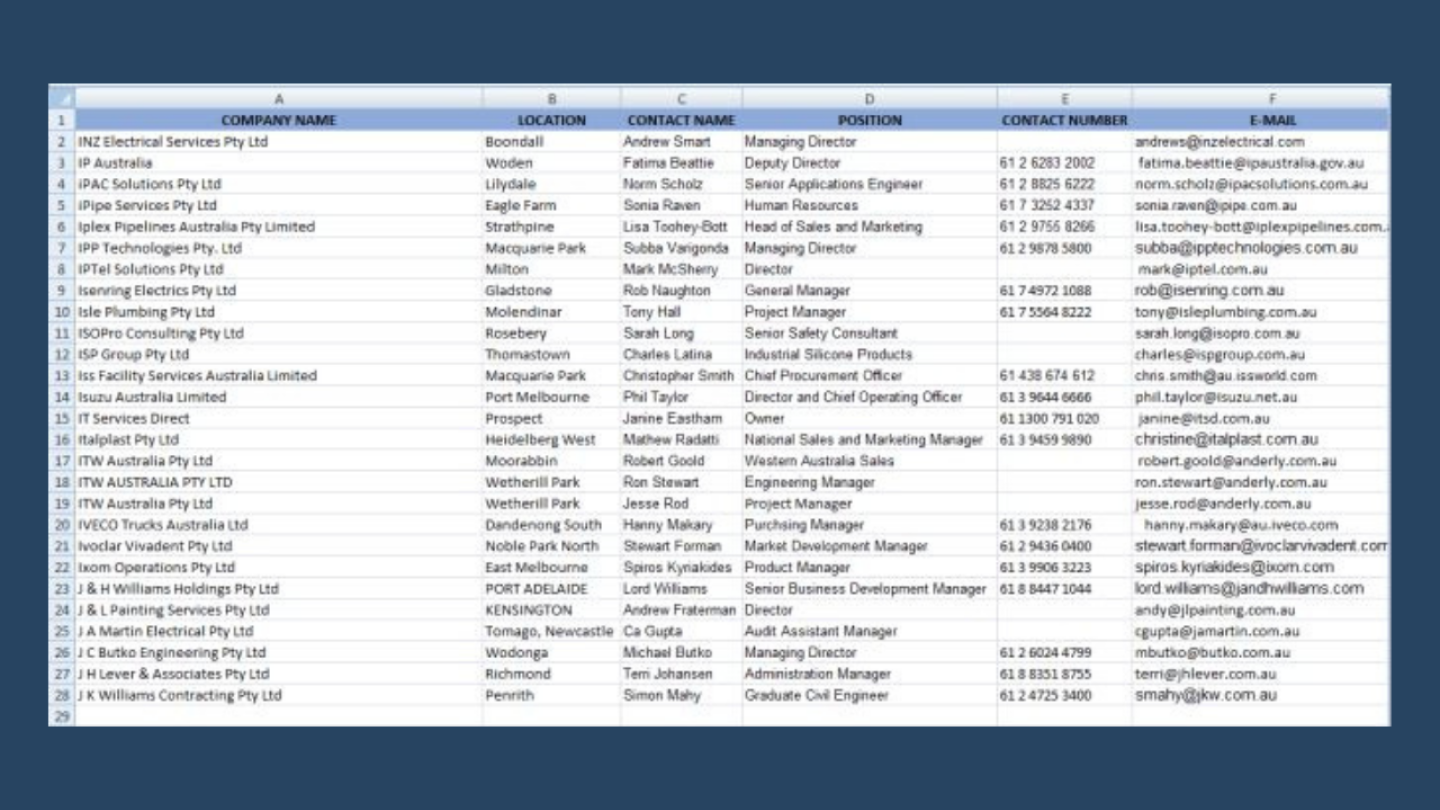Select column A header

(278, 99)
